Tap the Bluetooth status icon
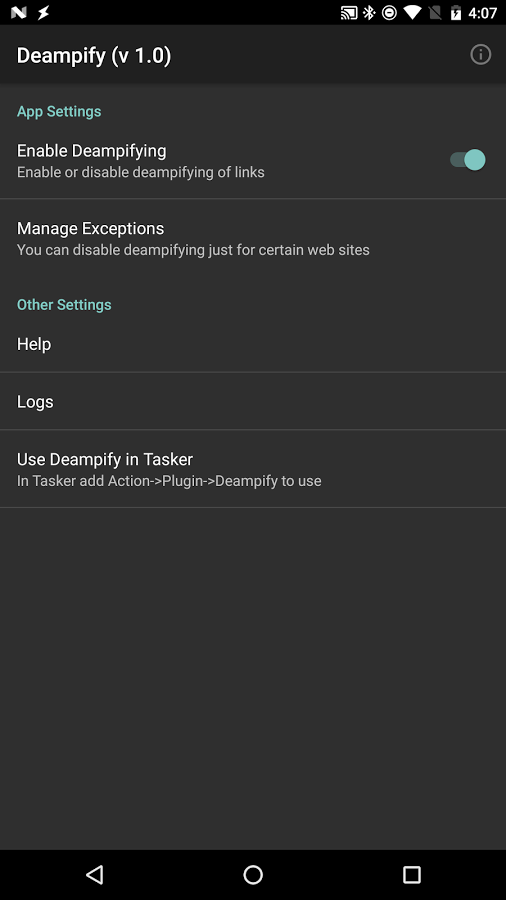Screen dimensions: 506x900 [369, 13]
